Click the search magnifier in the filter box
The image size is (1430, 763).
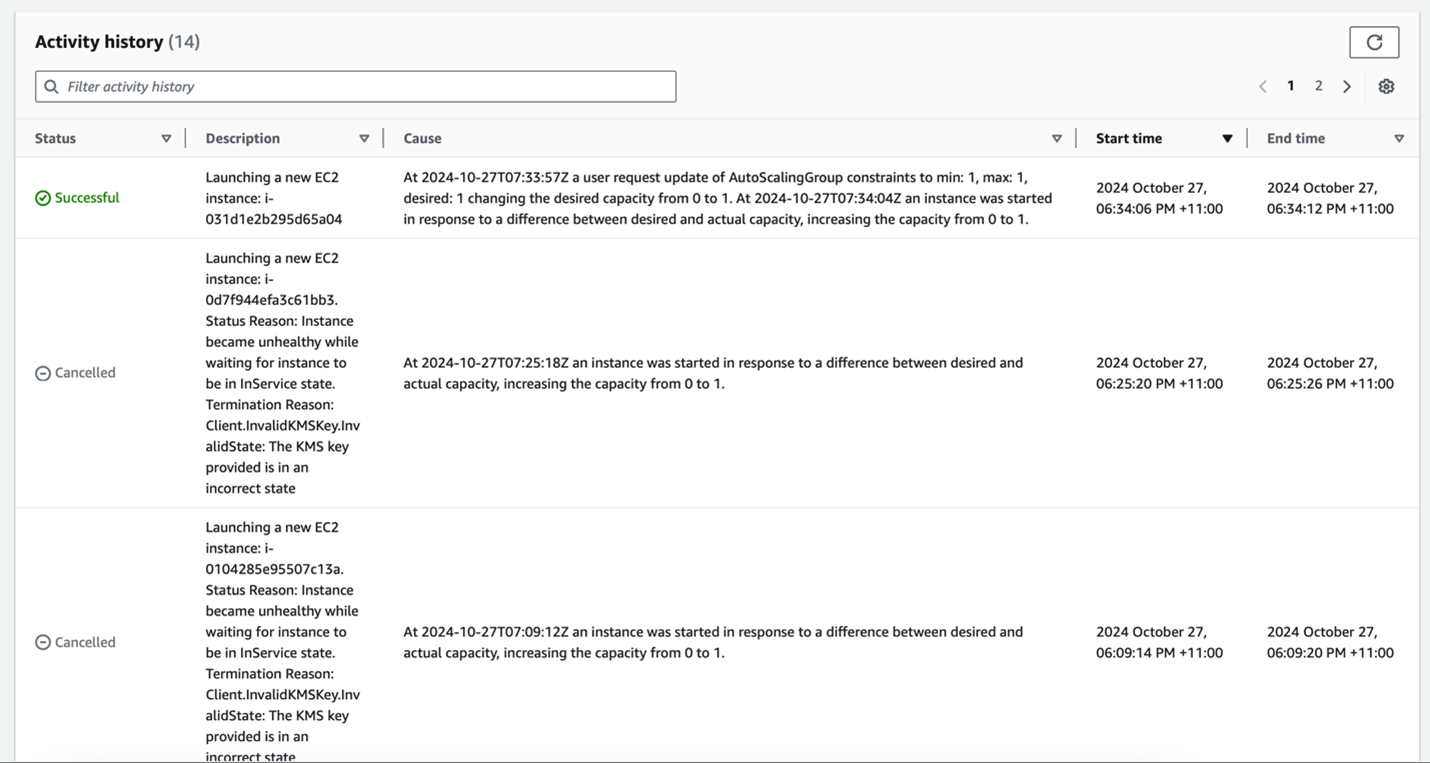tap(51, 86)
